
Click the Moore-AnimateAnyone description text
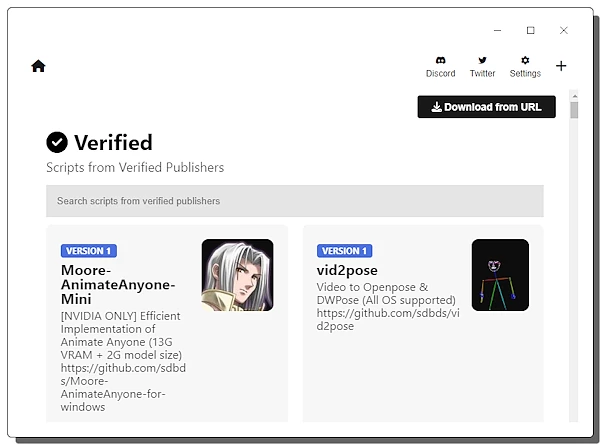(x=123, y=361)
